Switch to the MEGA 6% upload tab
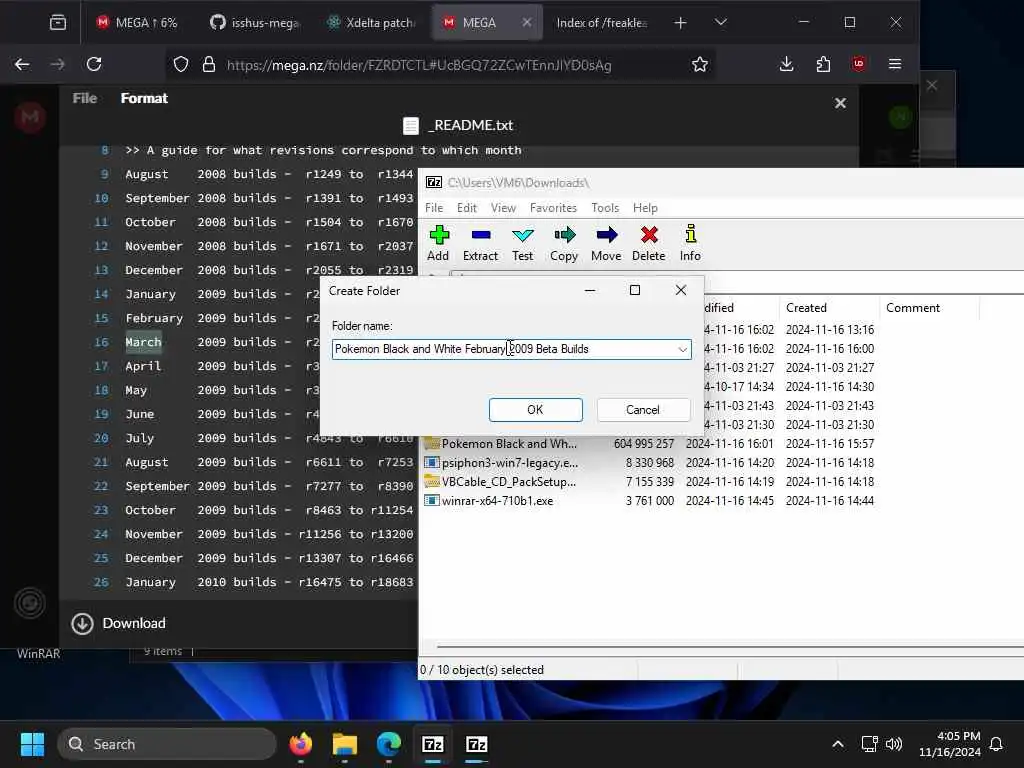The width and height of the screenshot is (1024, 768). tap(137, 23)
